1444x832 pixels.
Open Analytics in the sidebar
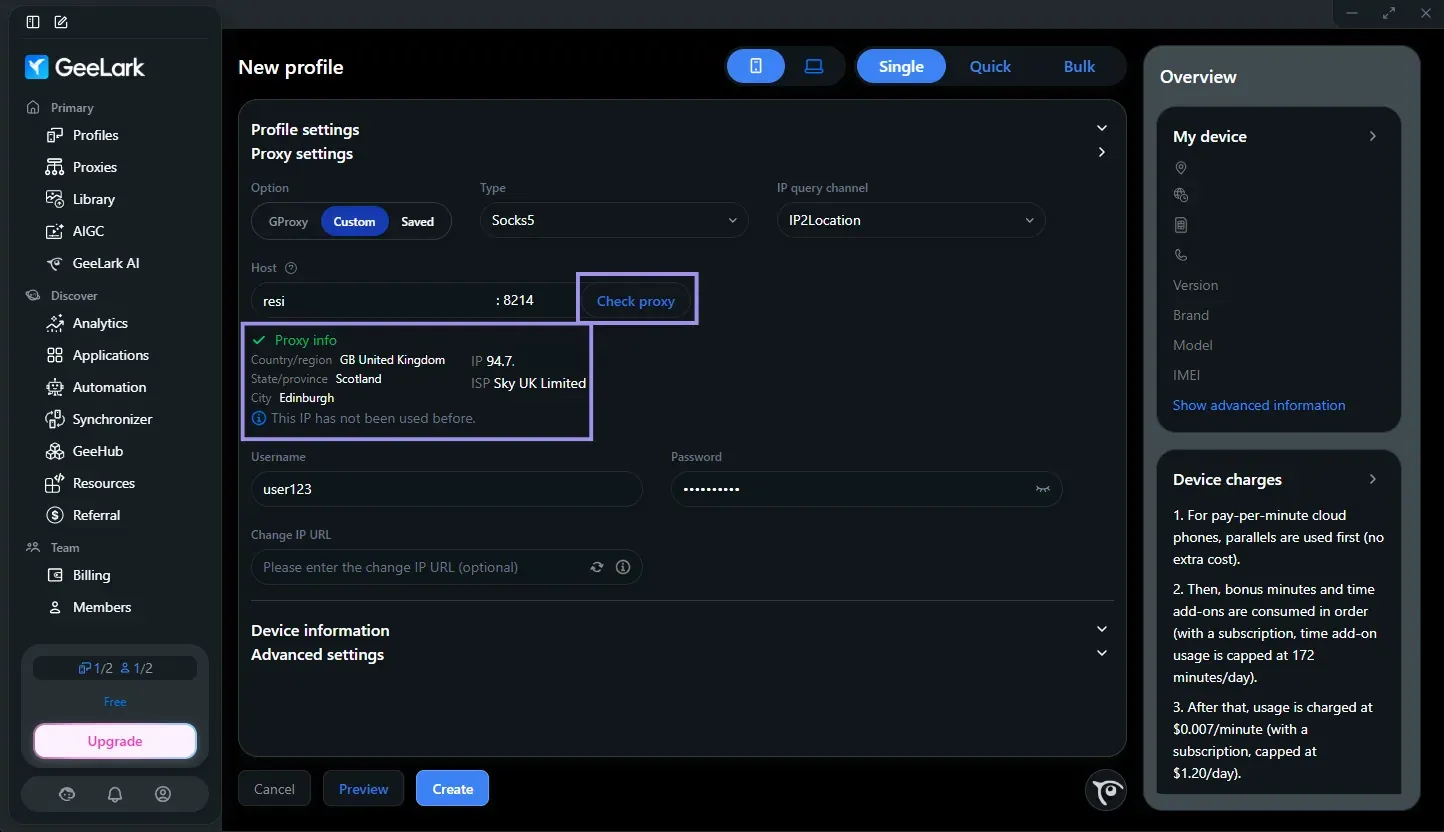[100, 323]
